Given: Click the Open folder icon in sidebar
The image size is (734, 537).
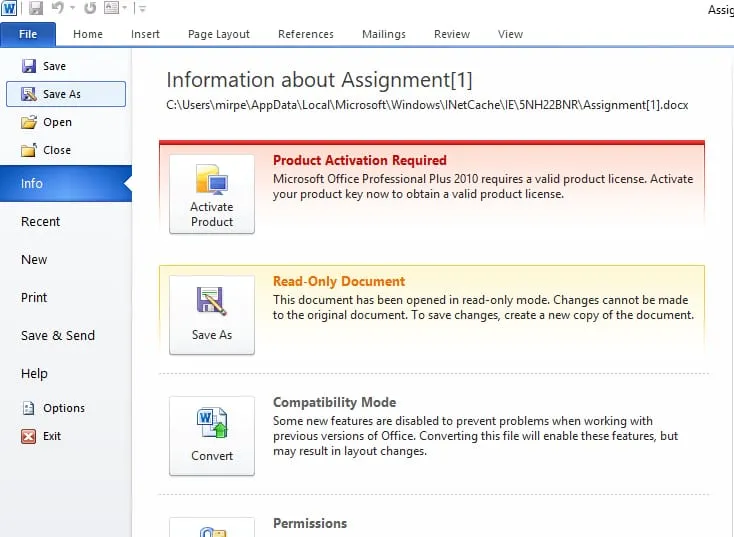Looking at the screenshot, I should tap(29, 122).
